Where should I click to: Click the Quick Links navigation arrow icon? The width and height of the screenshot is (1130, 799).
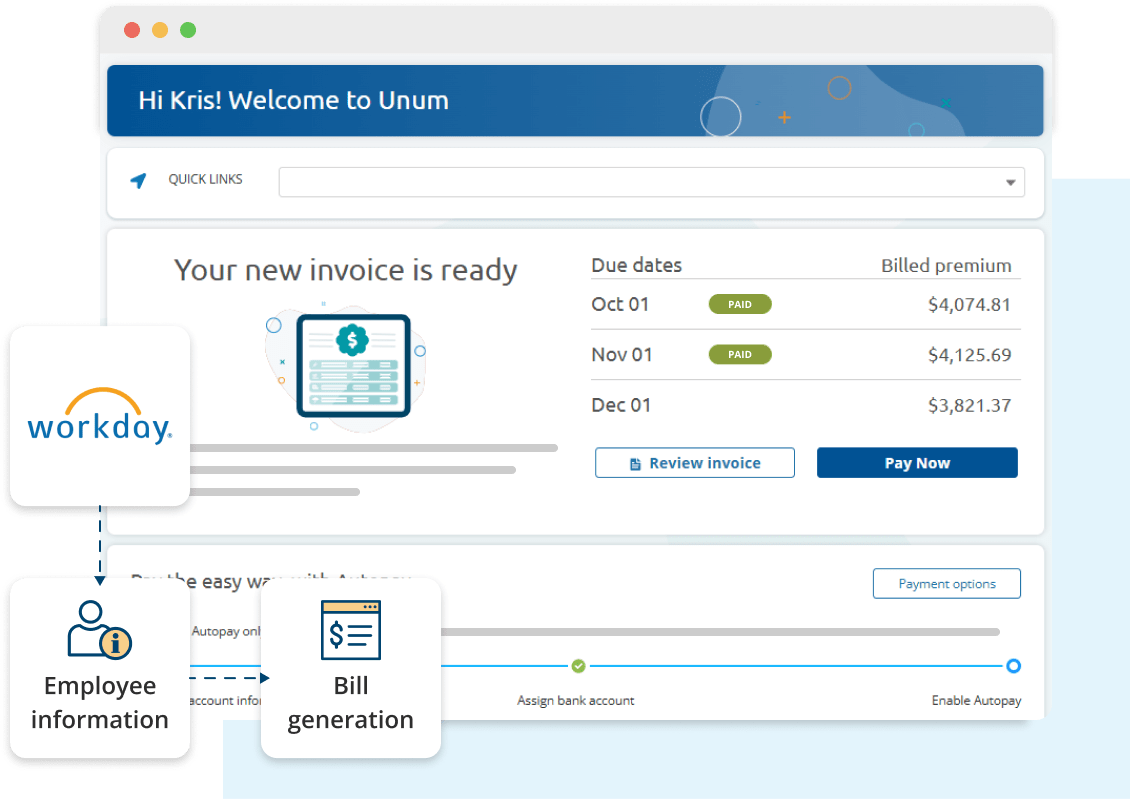click(138, 181)
